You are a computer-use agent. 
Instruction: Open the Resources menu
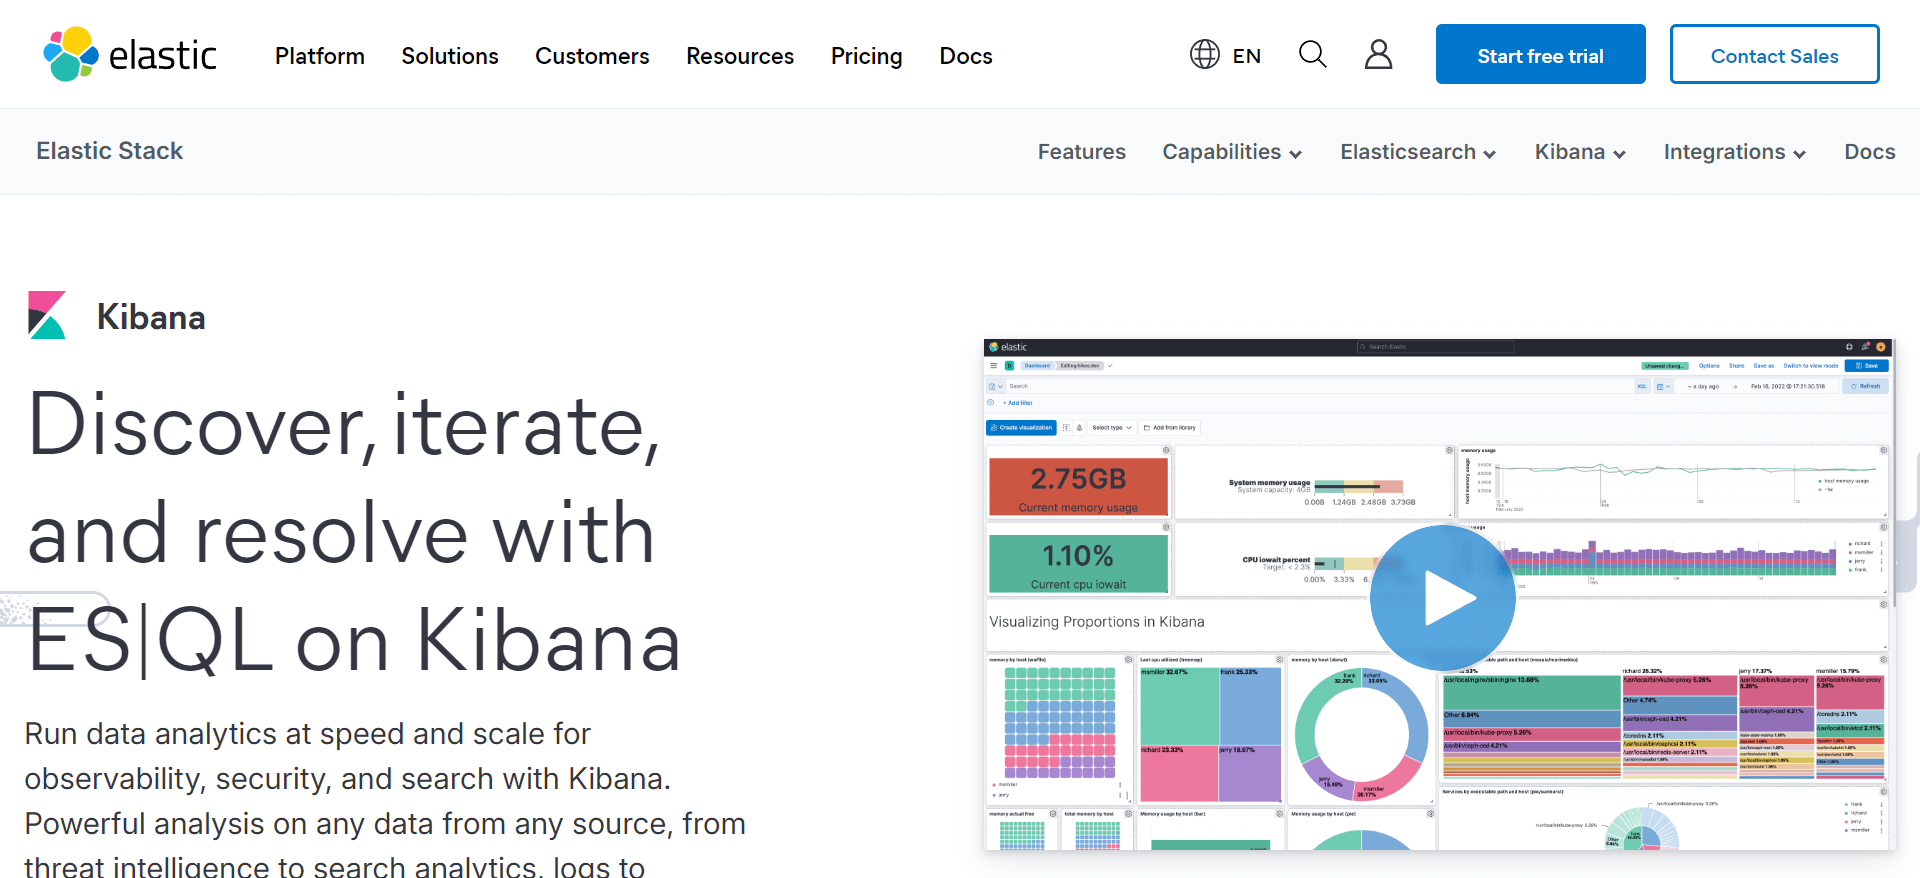tap(740, 56)
